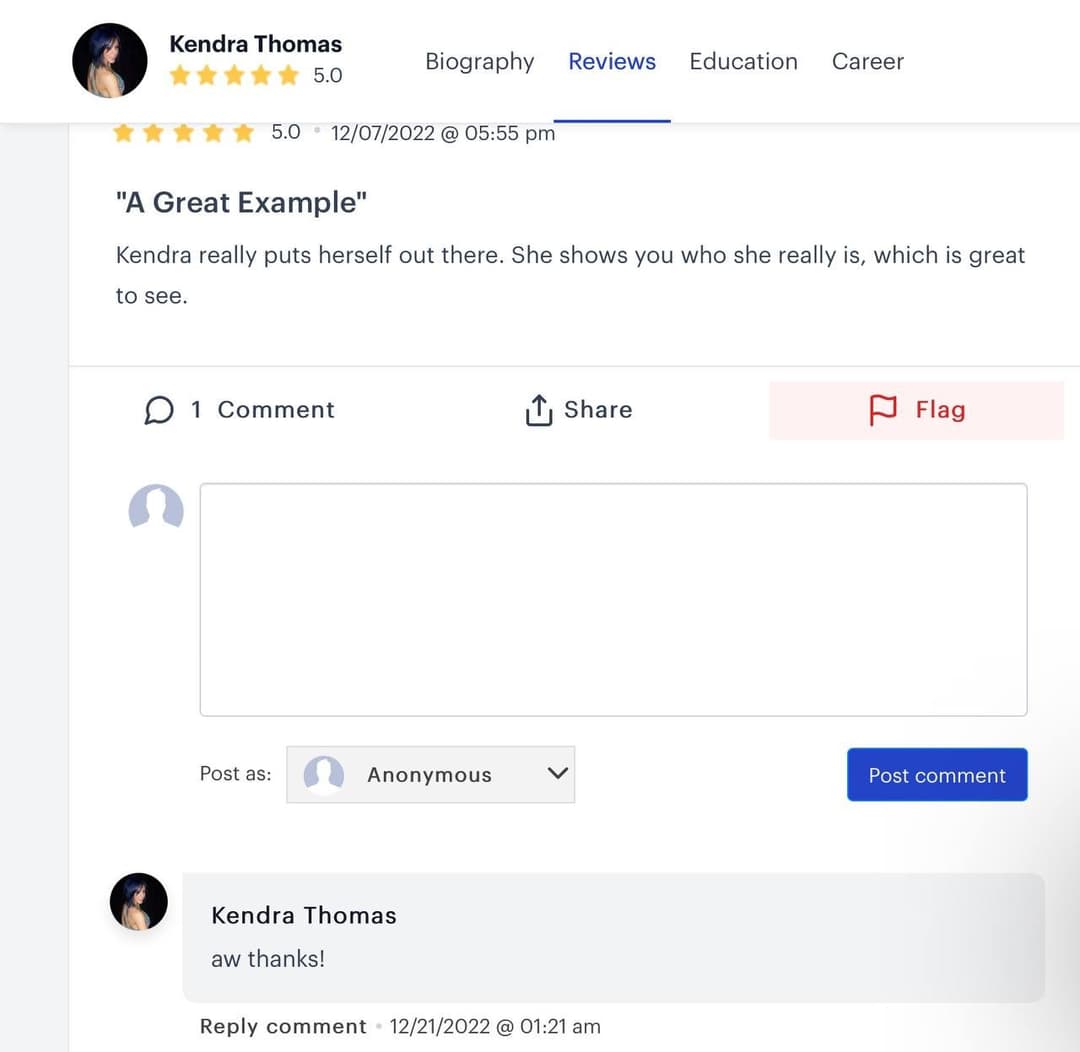Click the Reply comment link
Image resolution: width=1080 pixels, height=1052 pixels.
click(283, 1026)
